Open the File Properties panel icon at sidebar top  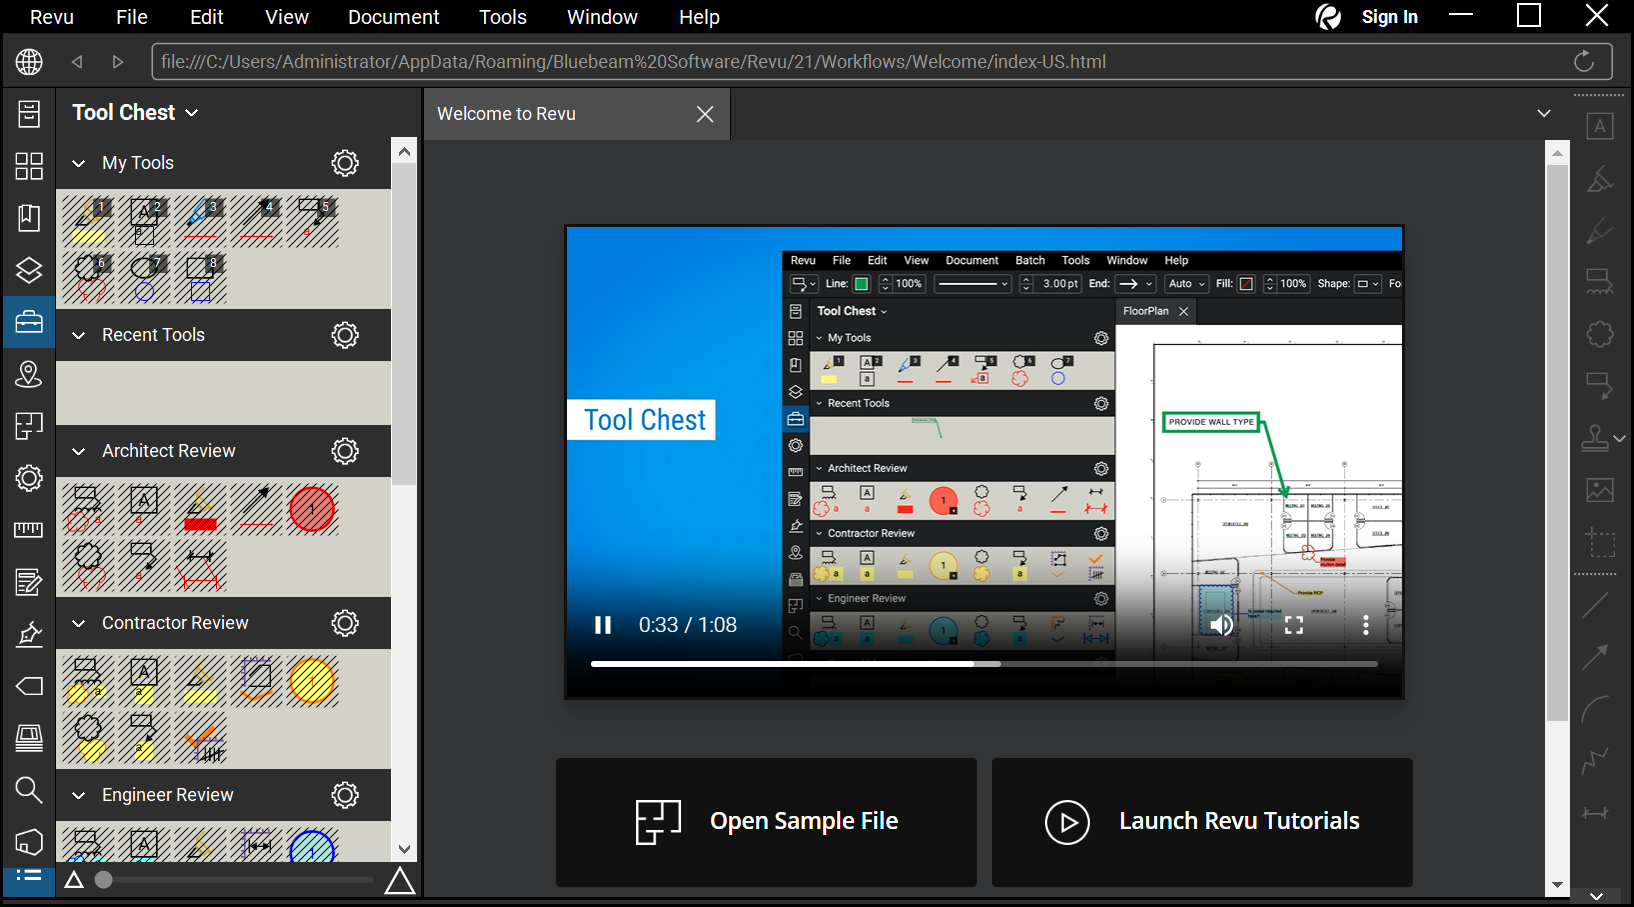(x=29, y=114)
